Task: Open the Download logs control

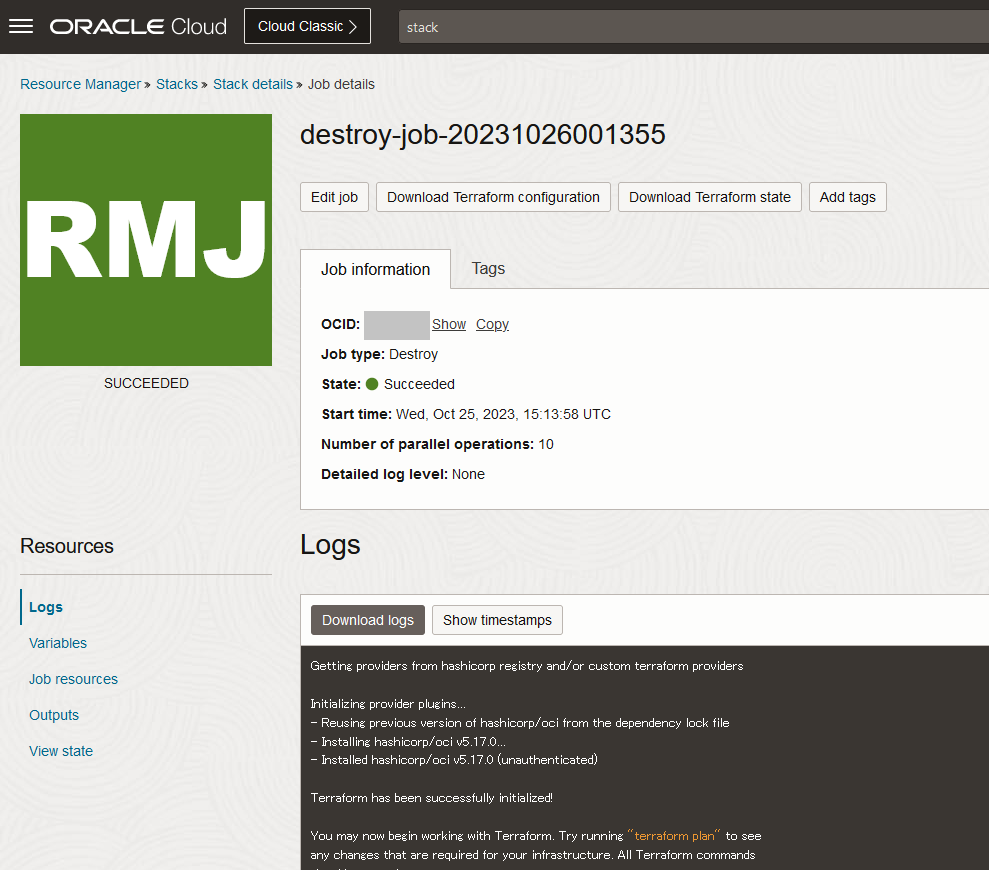Action: coord(367,620)
